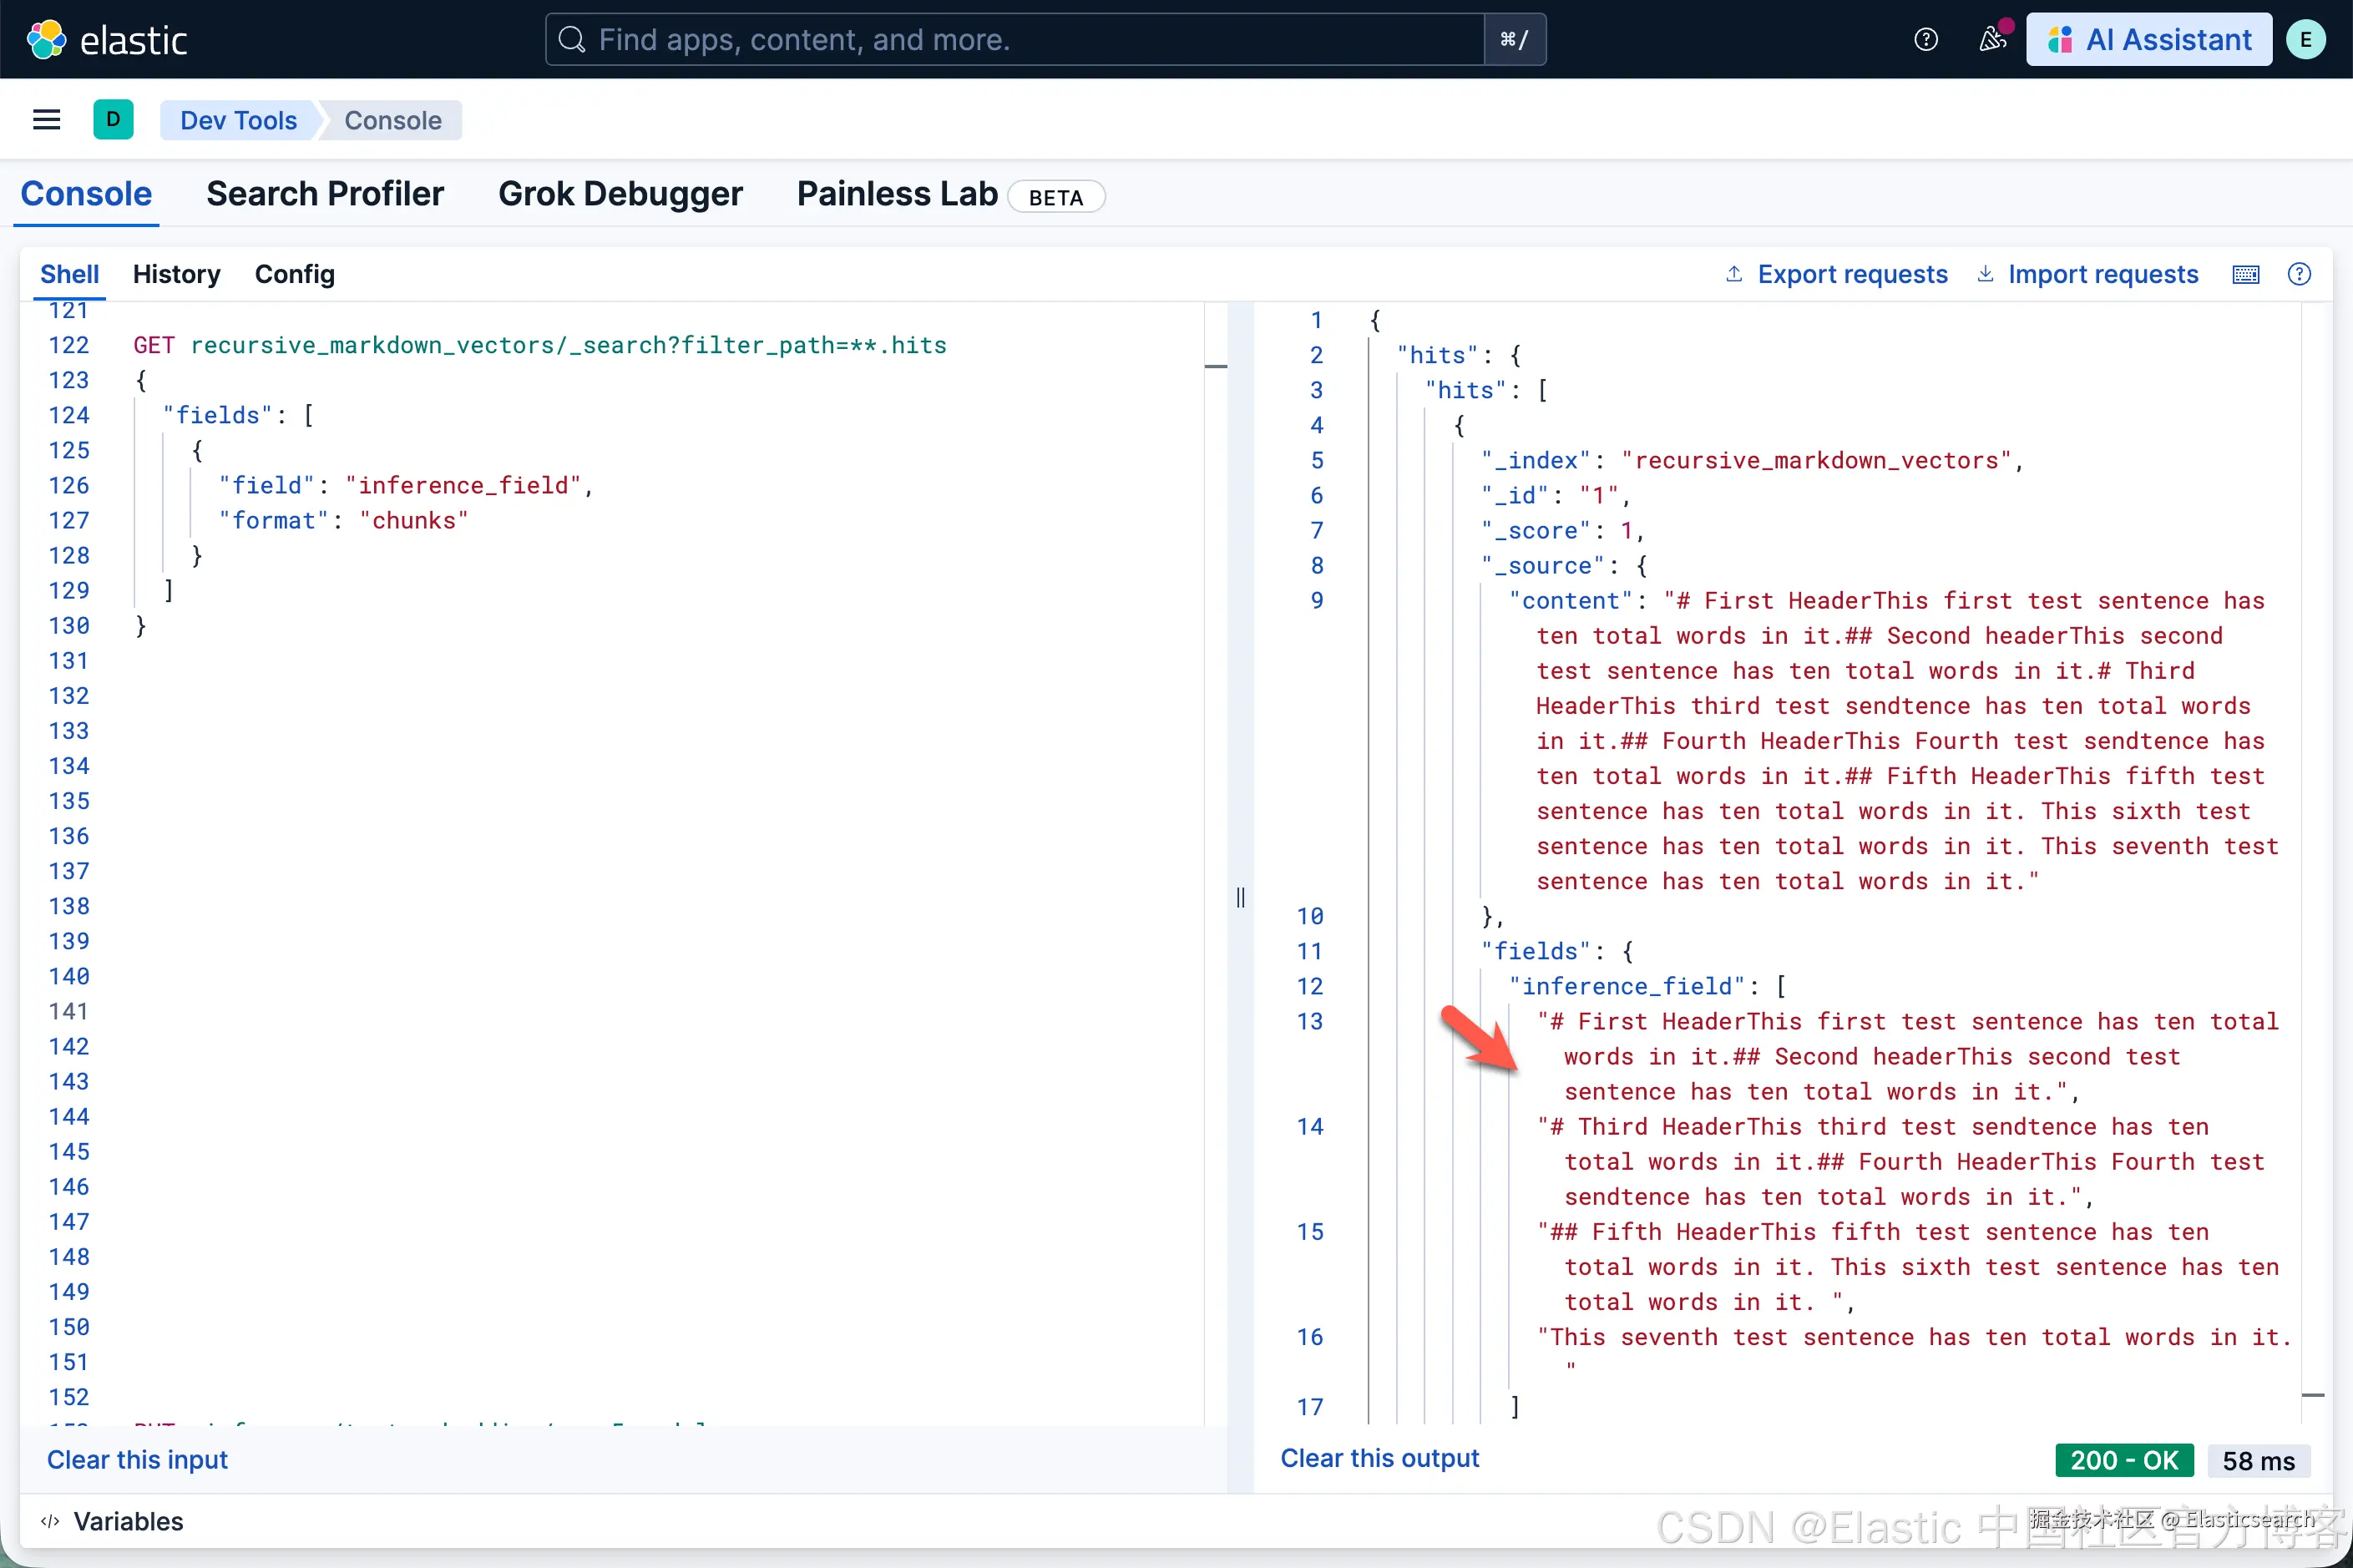
Task: Switch to the Search Profiler tab
Action: click(324, 194)
